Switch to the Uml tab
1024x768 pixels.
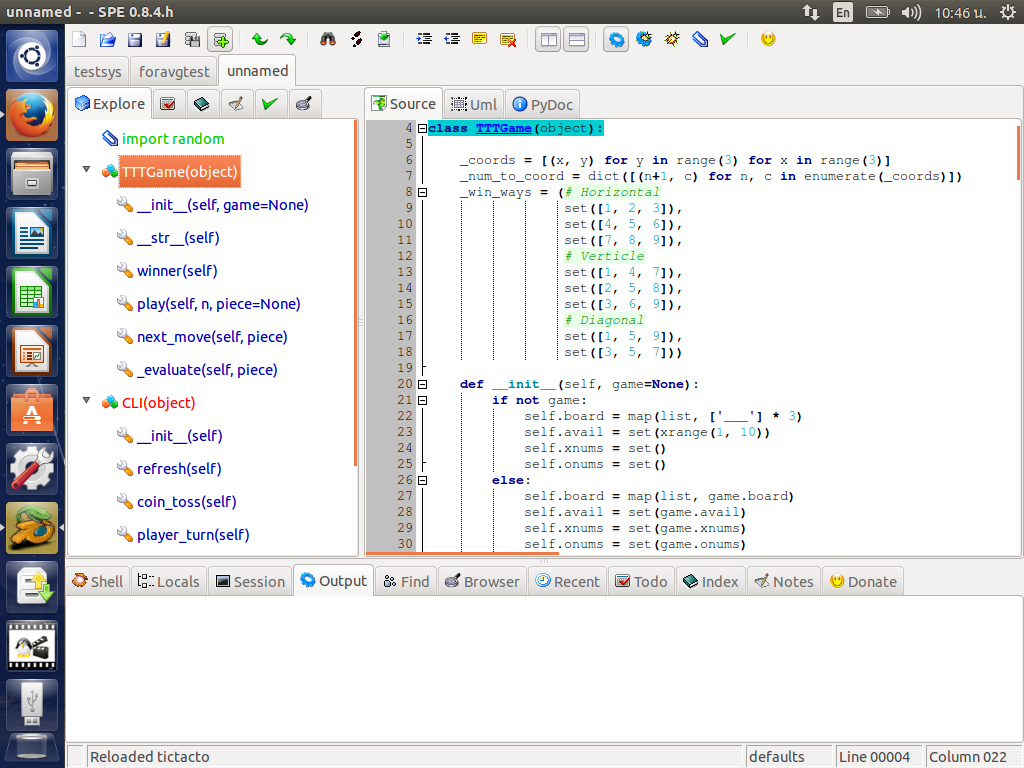pyautogui.click(x=473, y=103)
